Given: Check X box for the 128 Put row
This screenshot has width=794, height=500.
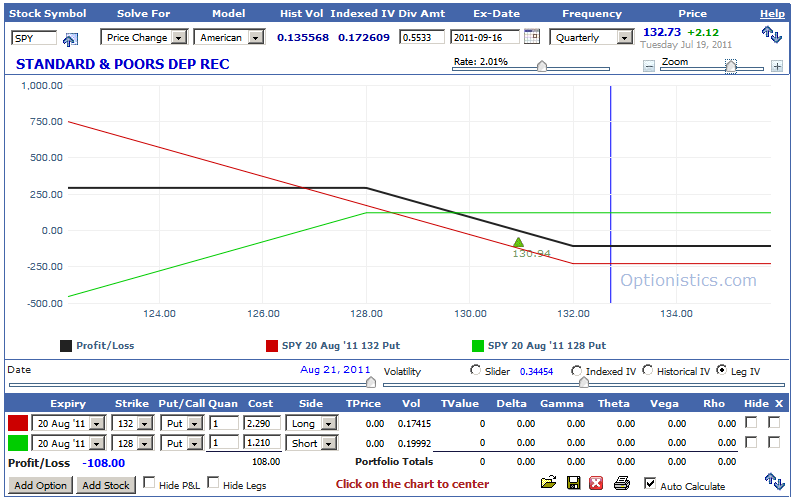Looking at the screenshot, I should tap(774, 442).
